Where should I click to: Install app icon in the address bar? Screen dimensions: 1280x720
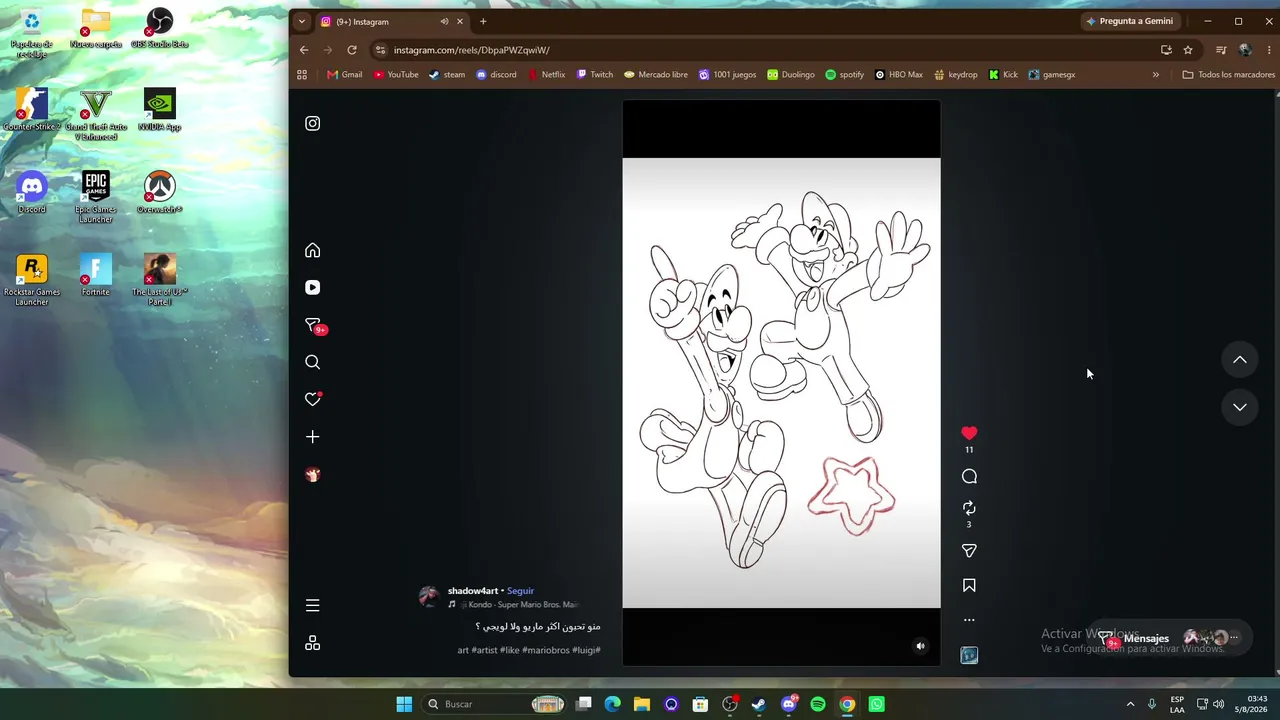[x=1166, y=50]
